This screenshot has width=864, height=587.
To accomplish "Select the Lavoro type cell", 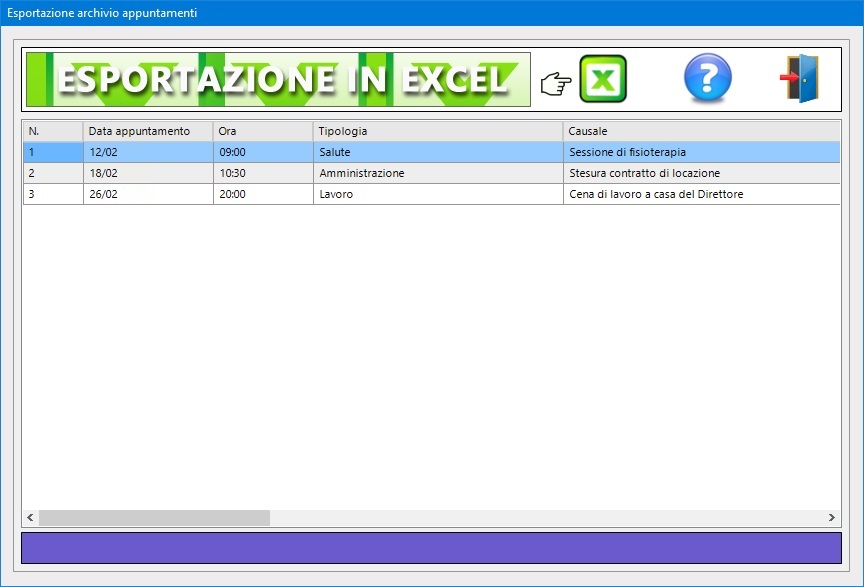I will [x=438, y=194].
